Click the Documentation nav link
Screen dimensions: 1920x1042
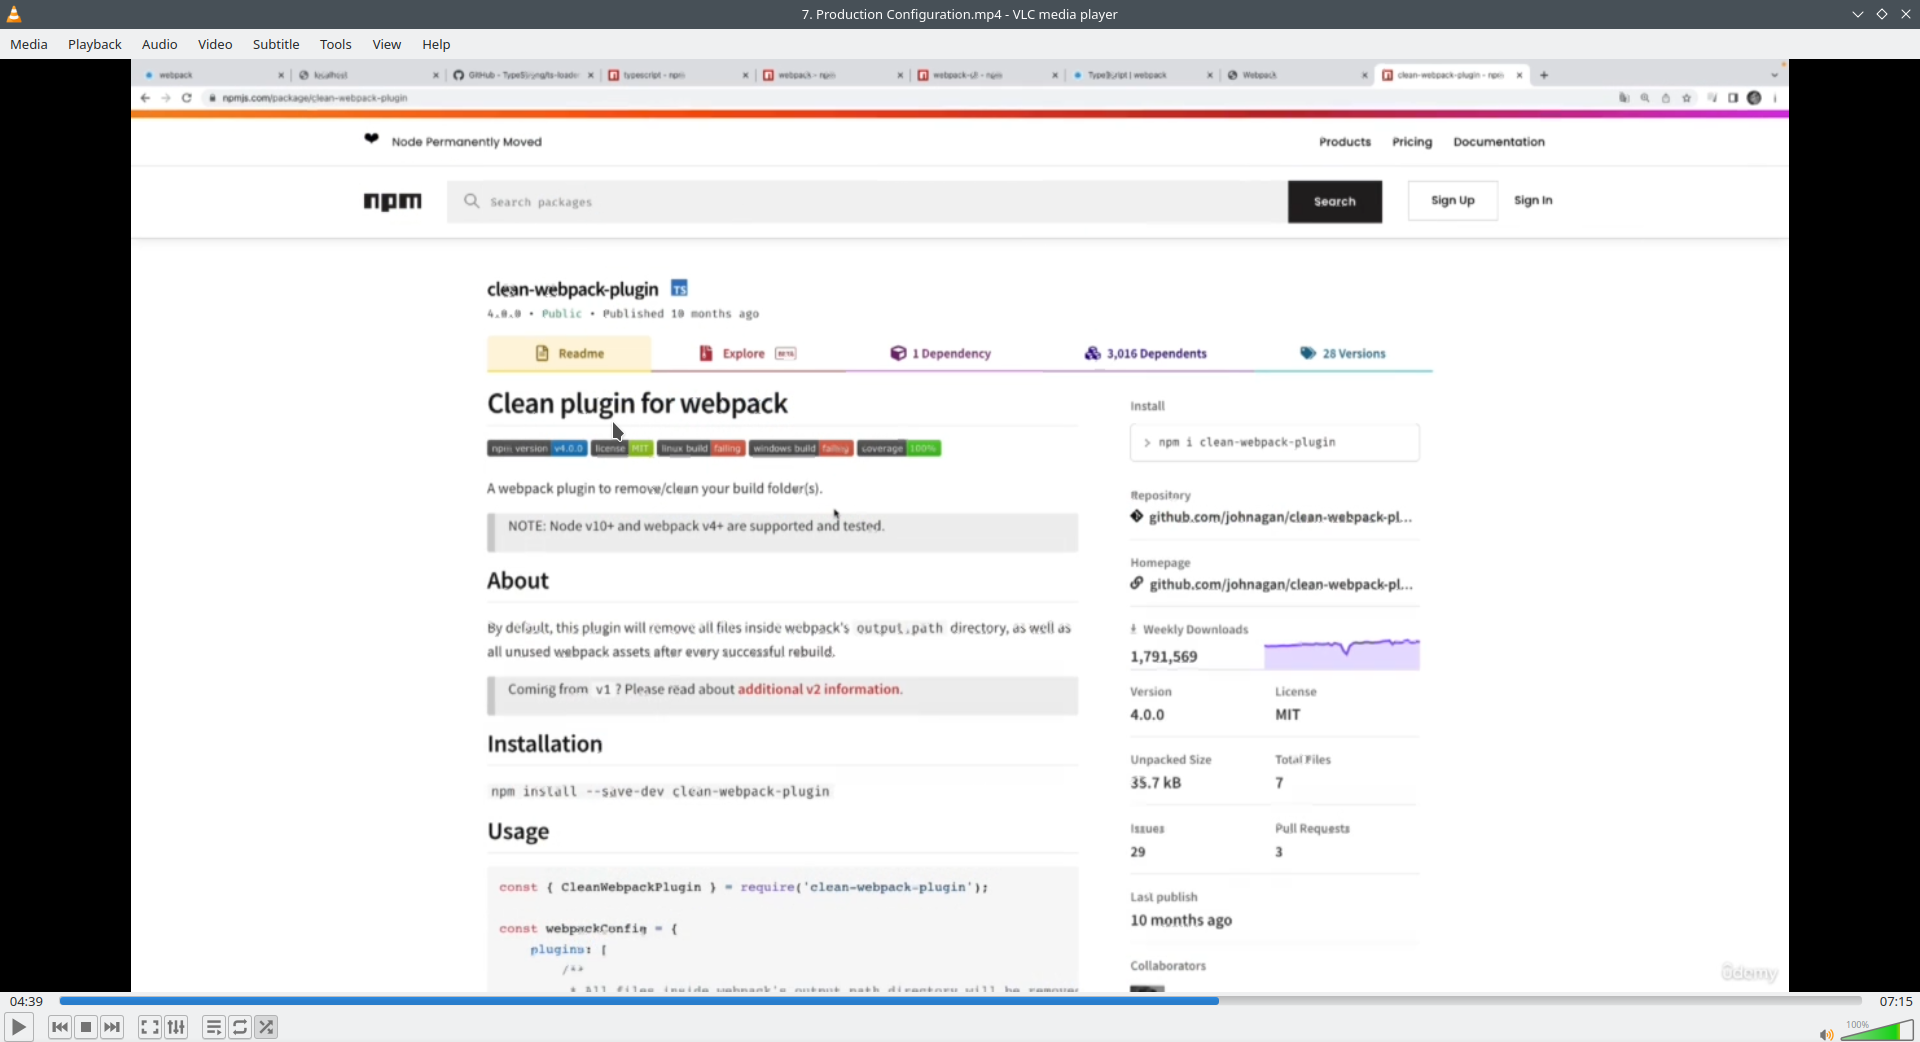click(x=1499, y=142)
